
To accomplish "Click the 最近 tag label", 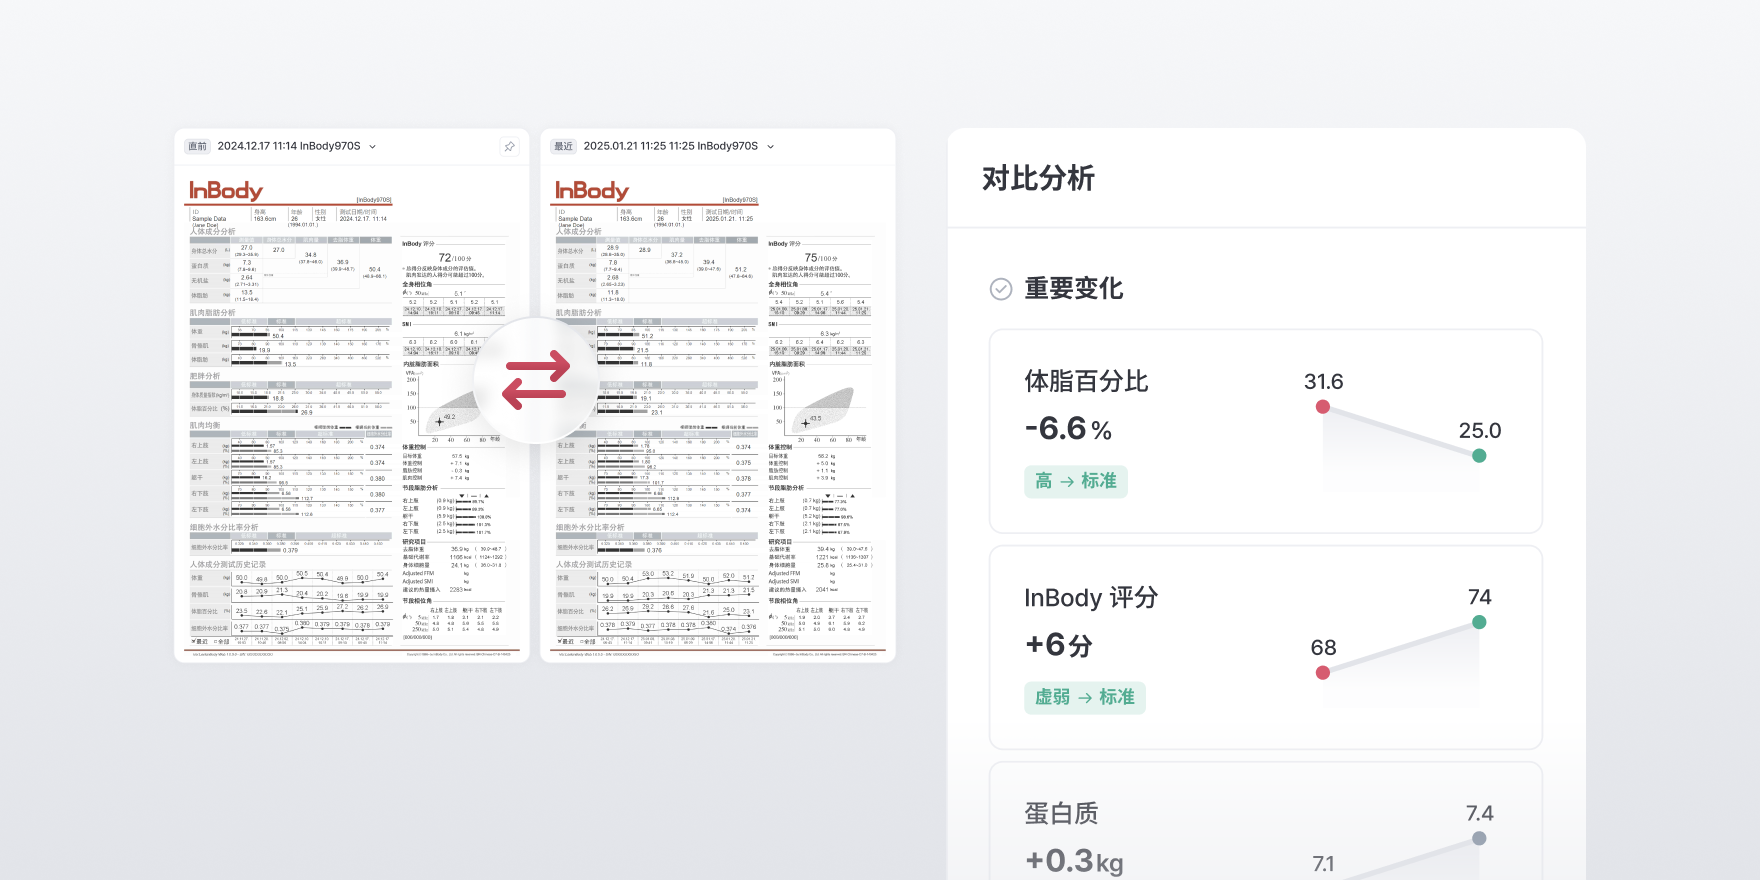I will (x=564, y=147).
